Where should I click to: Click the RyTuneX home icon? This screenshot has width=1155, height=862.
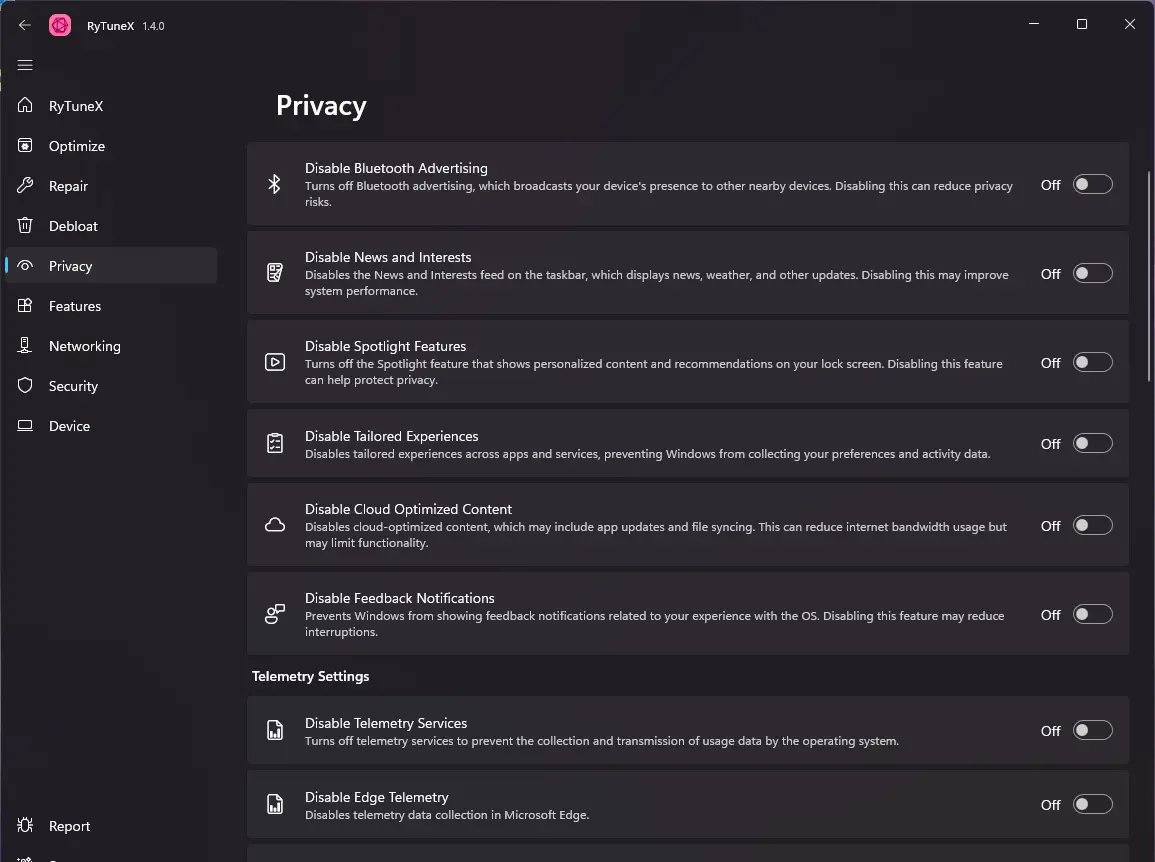25,105
